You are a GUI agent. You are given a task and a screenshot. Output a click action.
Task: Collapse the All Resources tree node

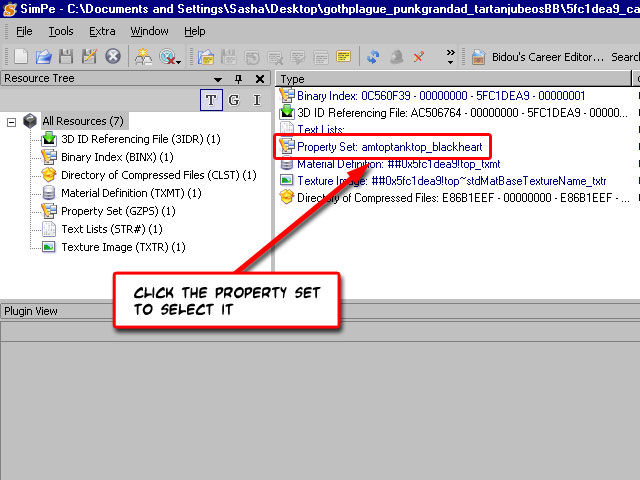point(12,121)
